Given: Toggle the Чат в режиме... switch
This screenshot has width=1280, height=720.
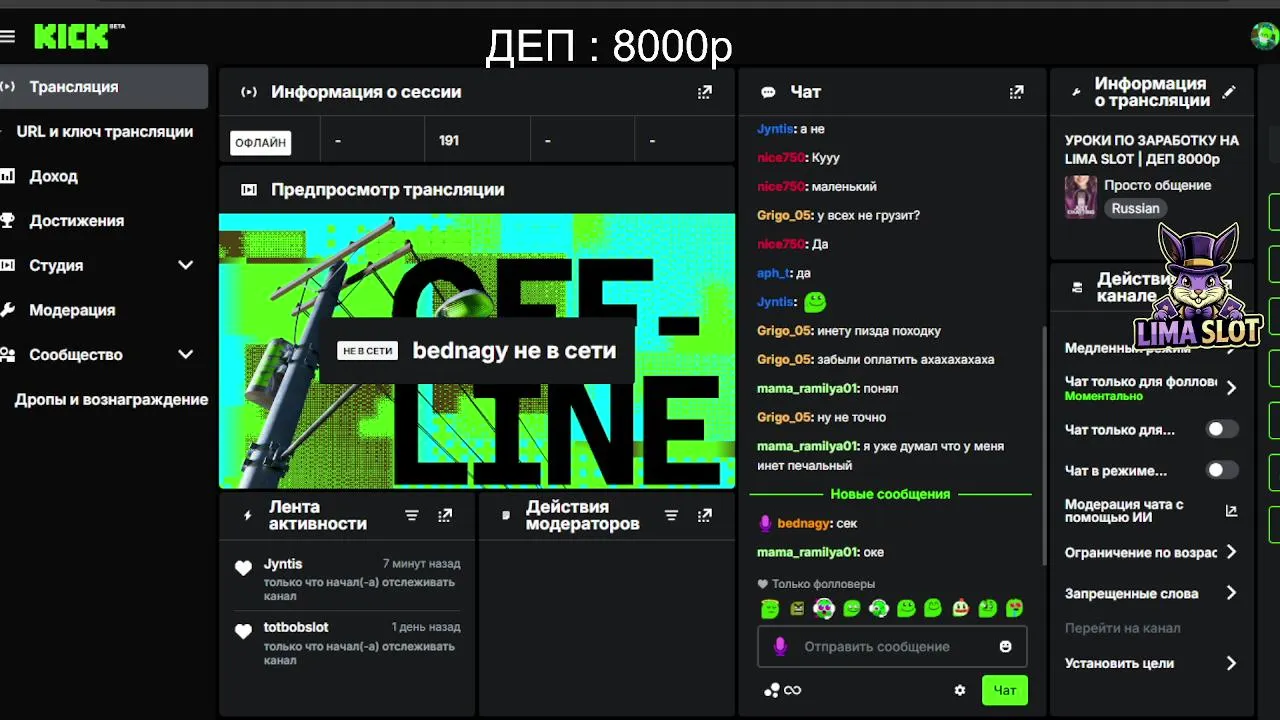Looking at the screenshot, I should point(1222,470).
